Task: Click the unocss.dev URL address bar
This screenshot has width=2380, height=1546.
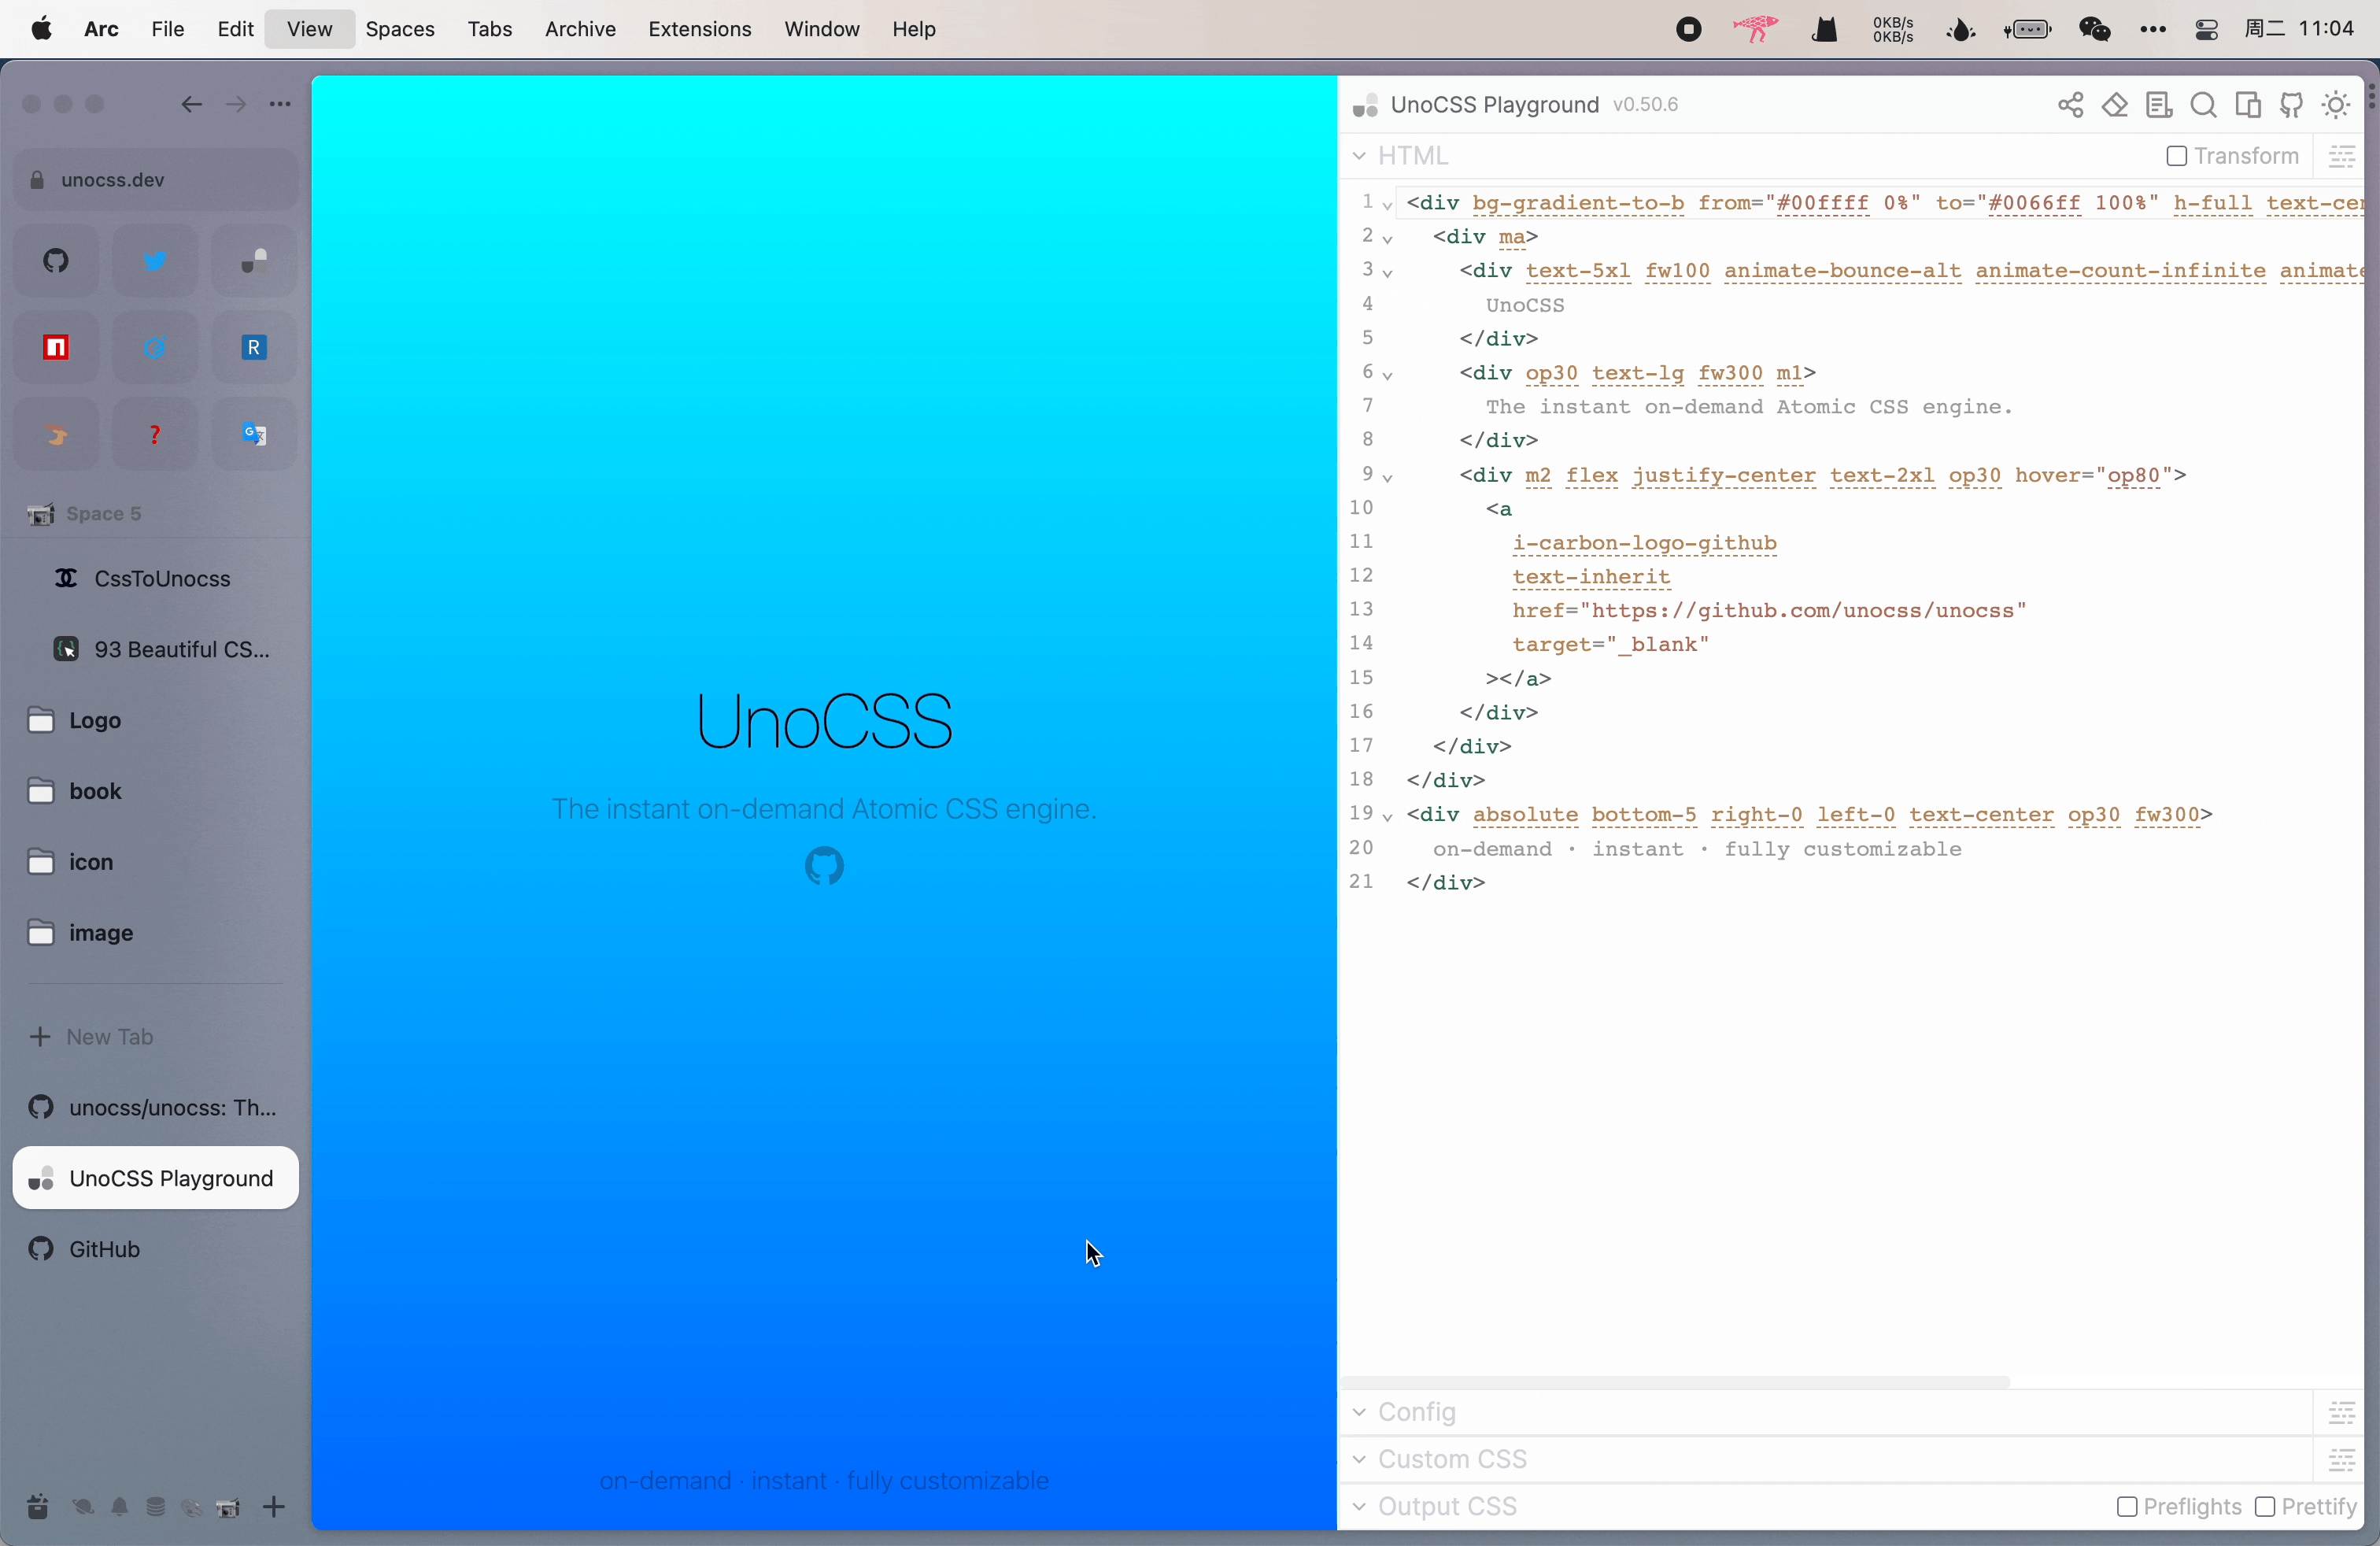Action: coord(156,180)
